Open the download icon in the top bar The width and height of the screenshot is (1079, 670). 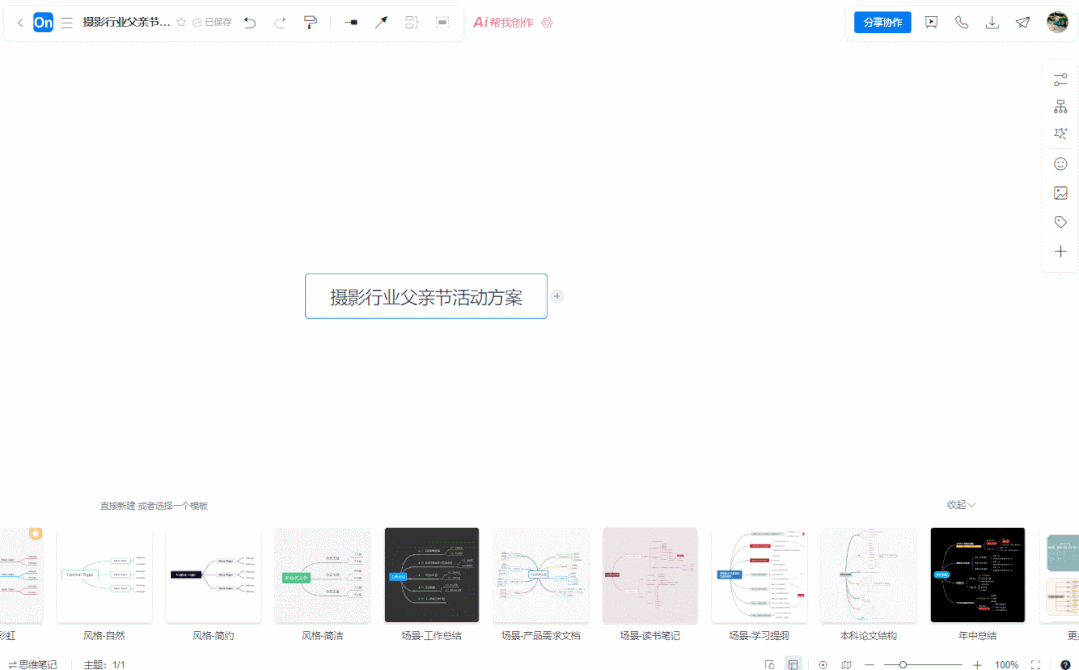[992, 21]
